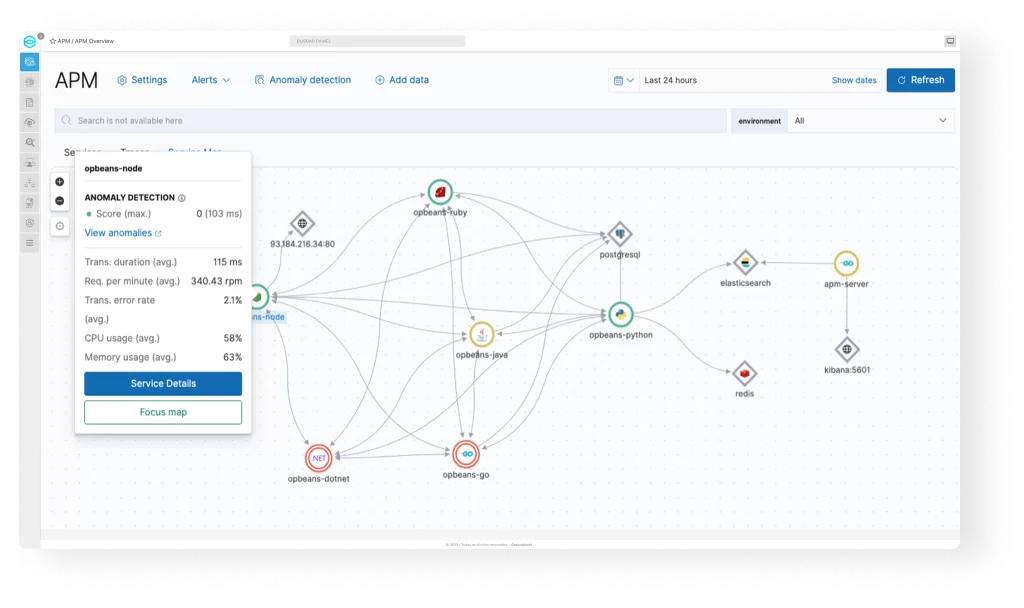Click the redis node icon
Image resolution: width=1024 pixels, height=608 pixels.
coord(744,374)
